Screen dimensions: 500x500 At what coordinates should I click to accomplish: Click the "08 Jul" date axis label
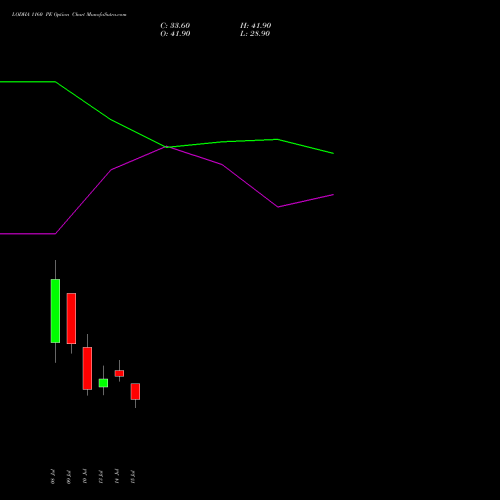click(x=53, y=476)
